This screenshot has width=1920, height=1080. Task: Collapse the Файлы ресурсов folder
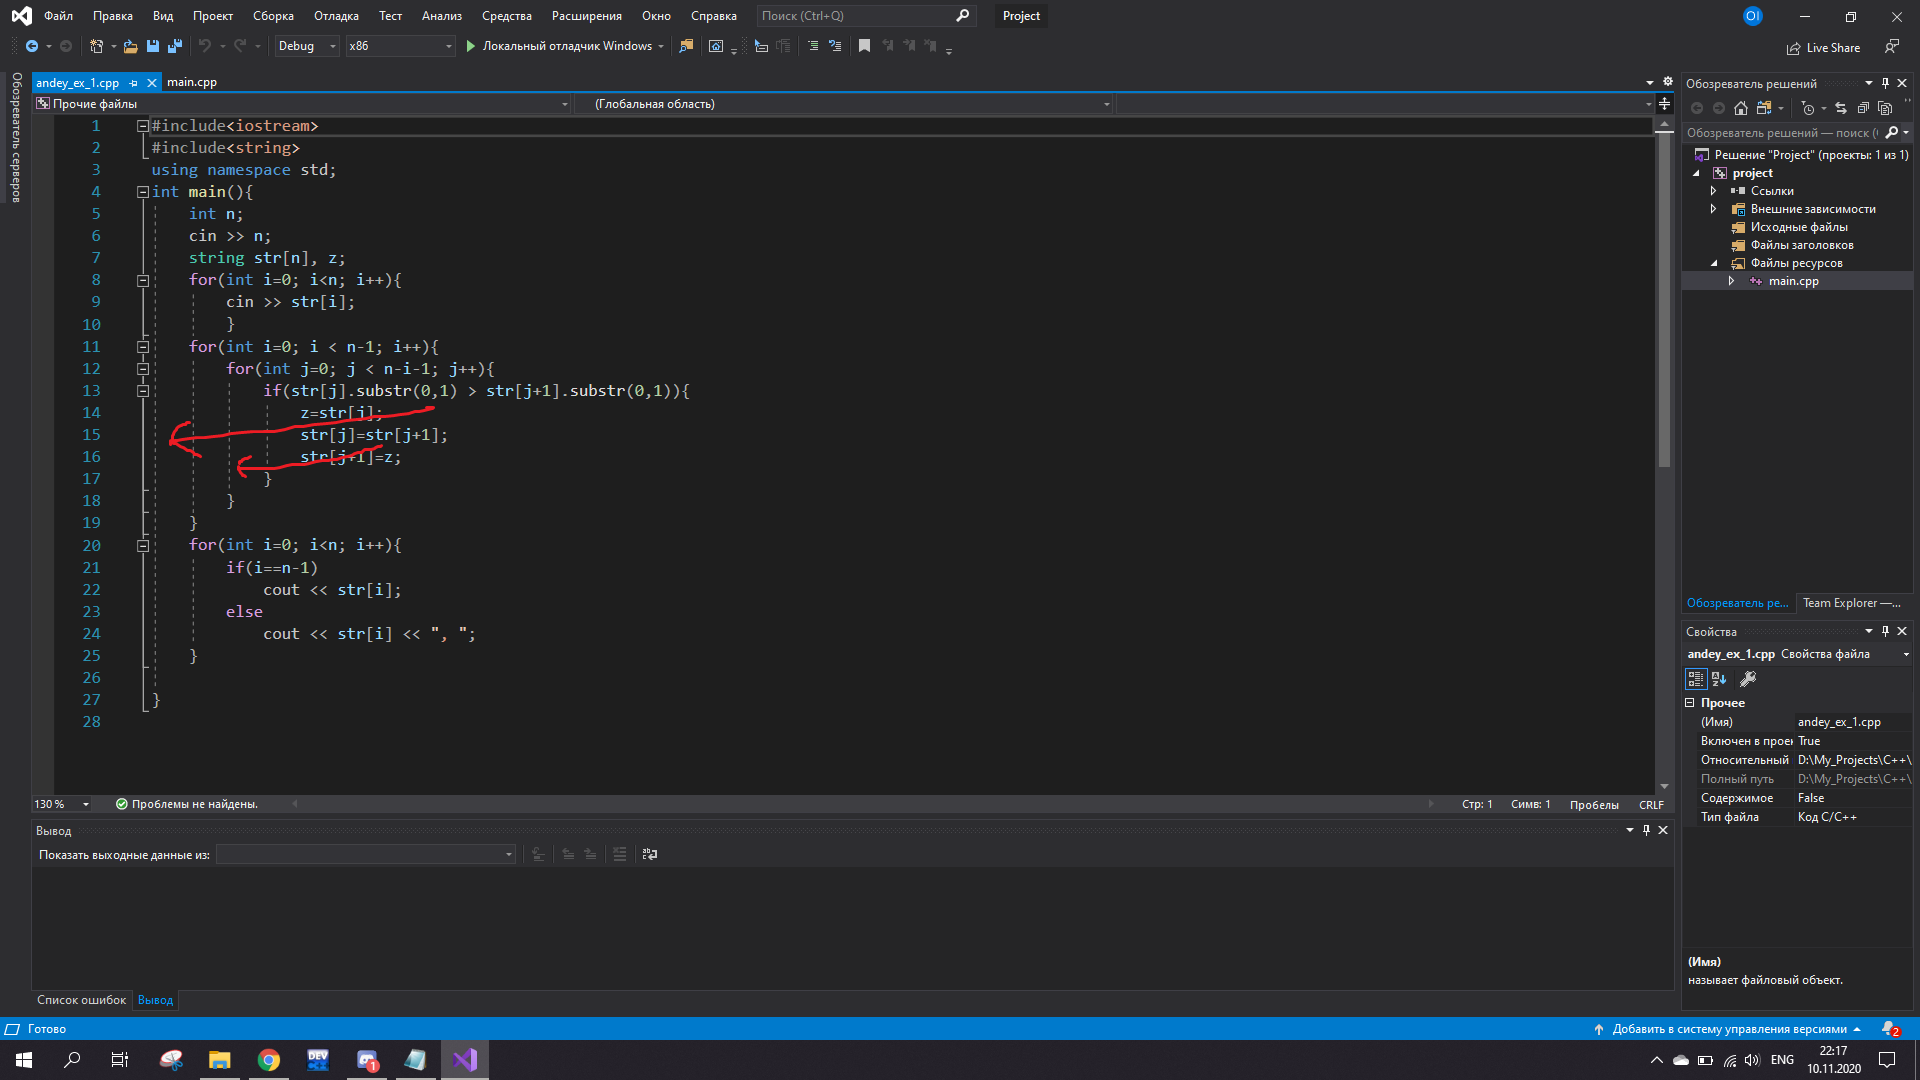click(x=1713, y=263)
